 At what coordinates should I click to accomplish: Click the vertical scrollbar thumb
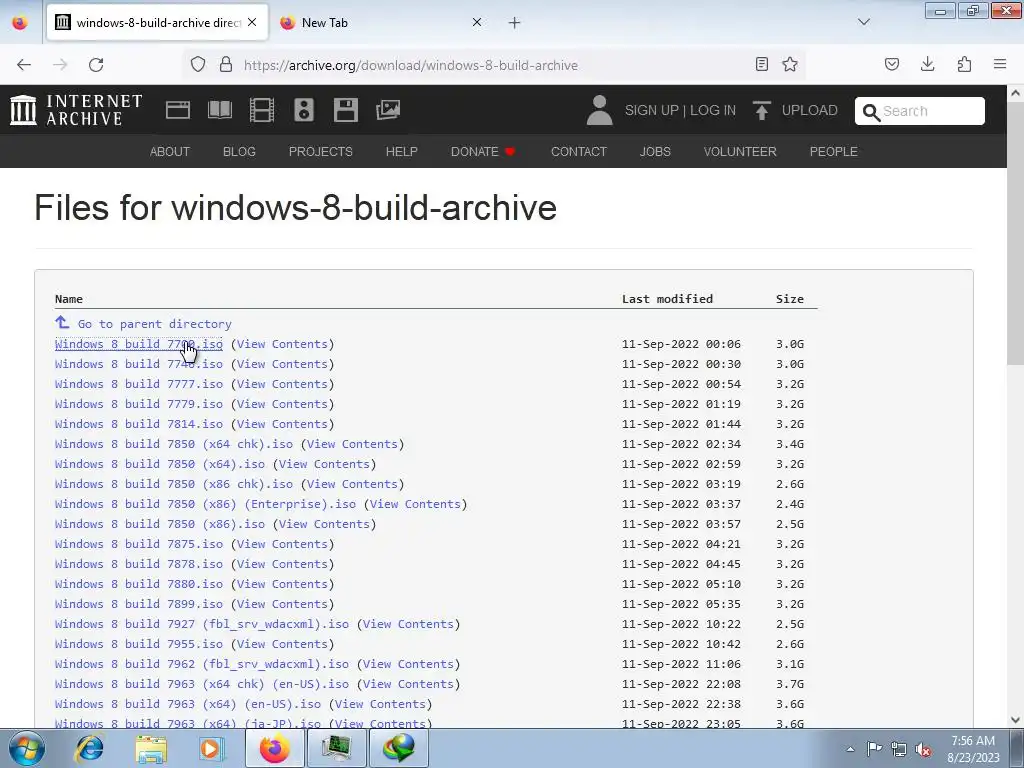pos(1016,234)
